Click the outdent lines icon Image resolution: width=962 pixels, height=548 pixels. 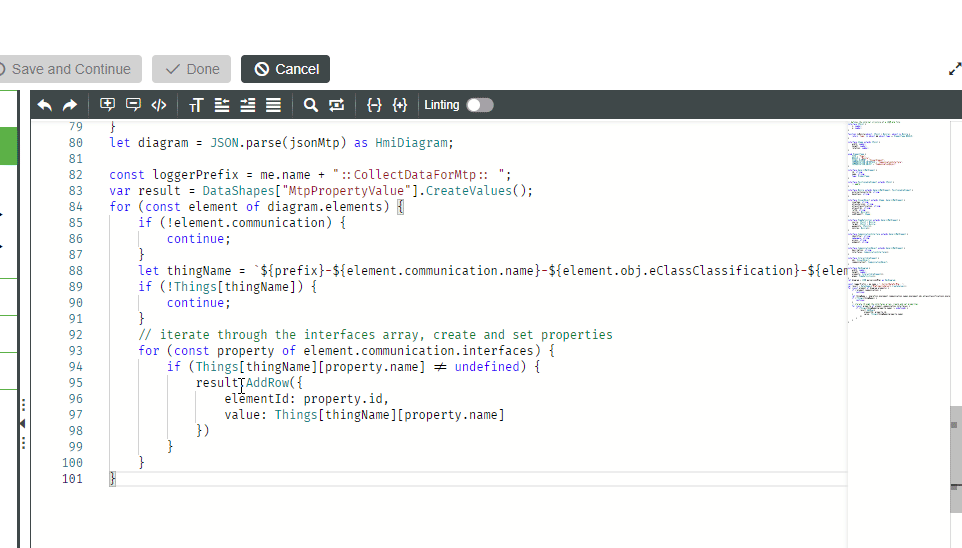tap(221, 105)
